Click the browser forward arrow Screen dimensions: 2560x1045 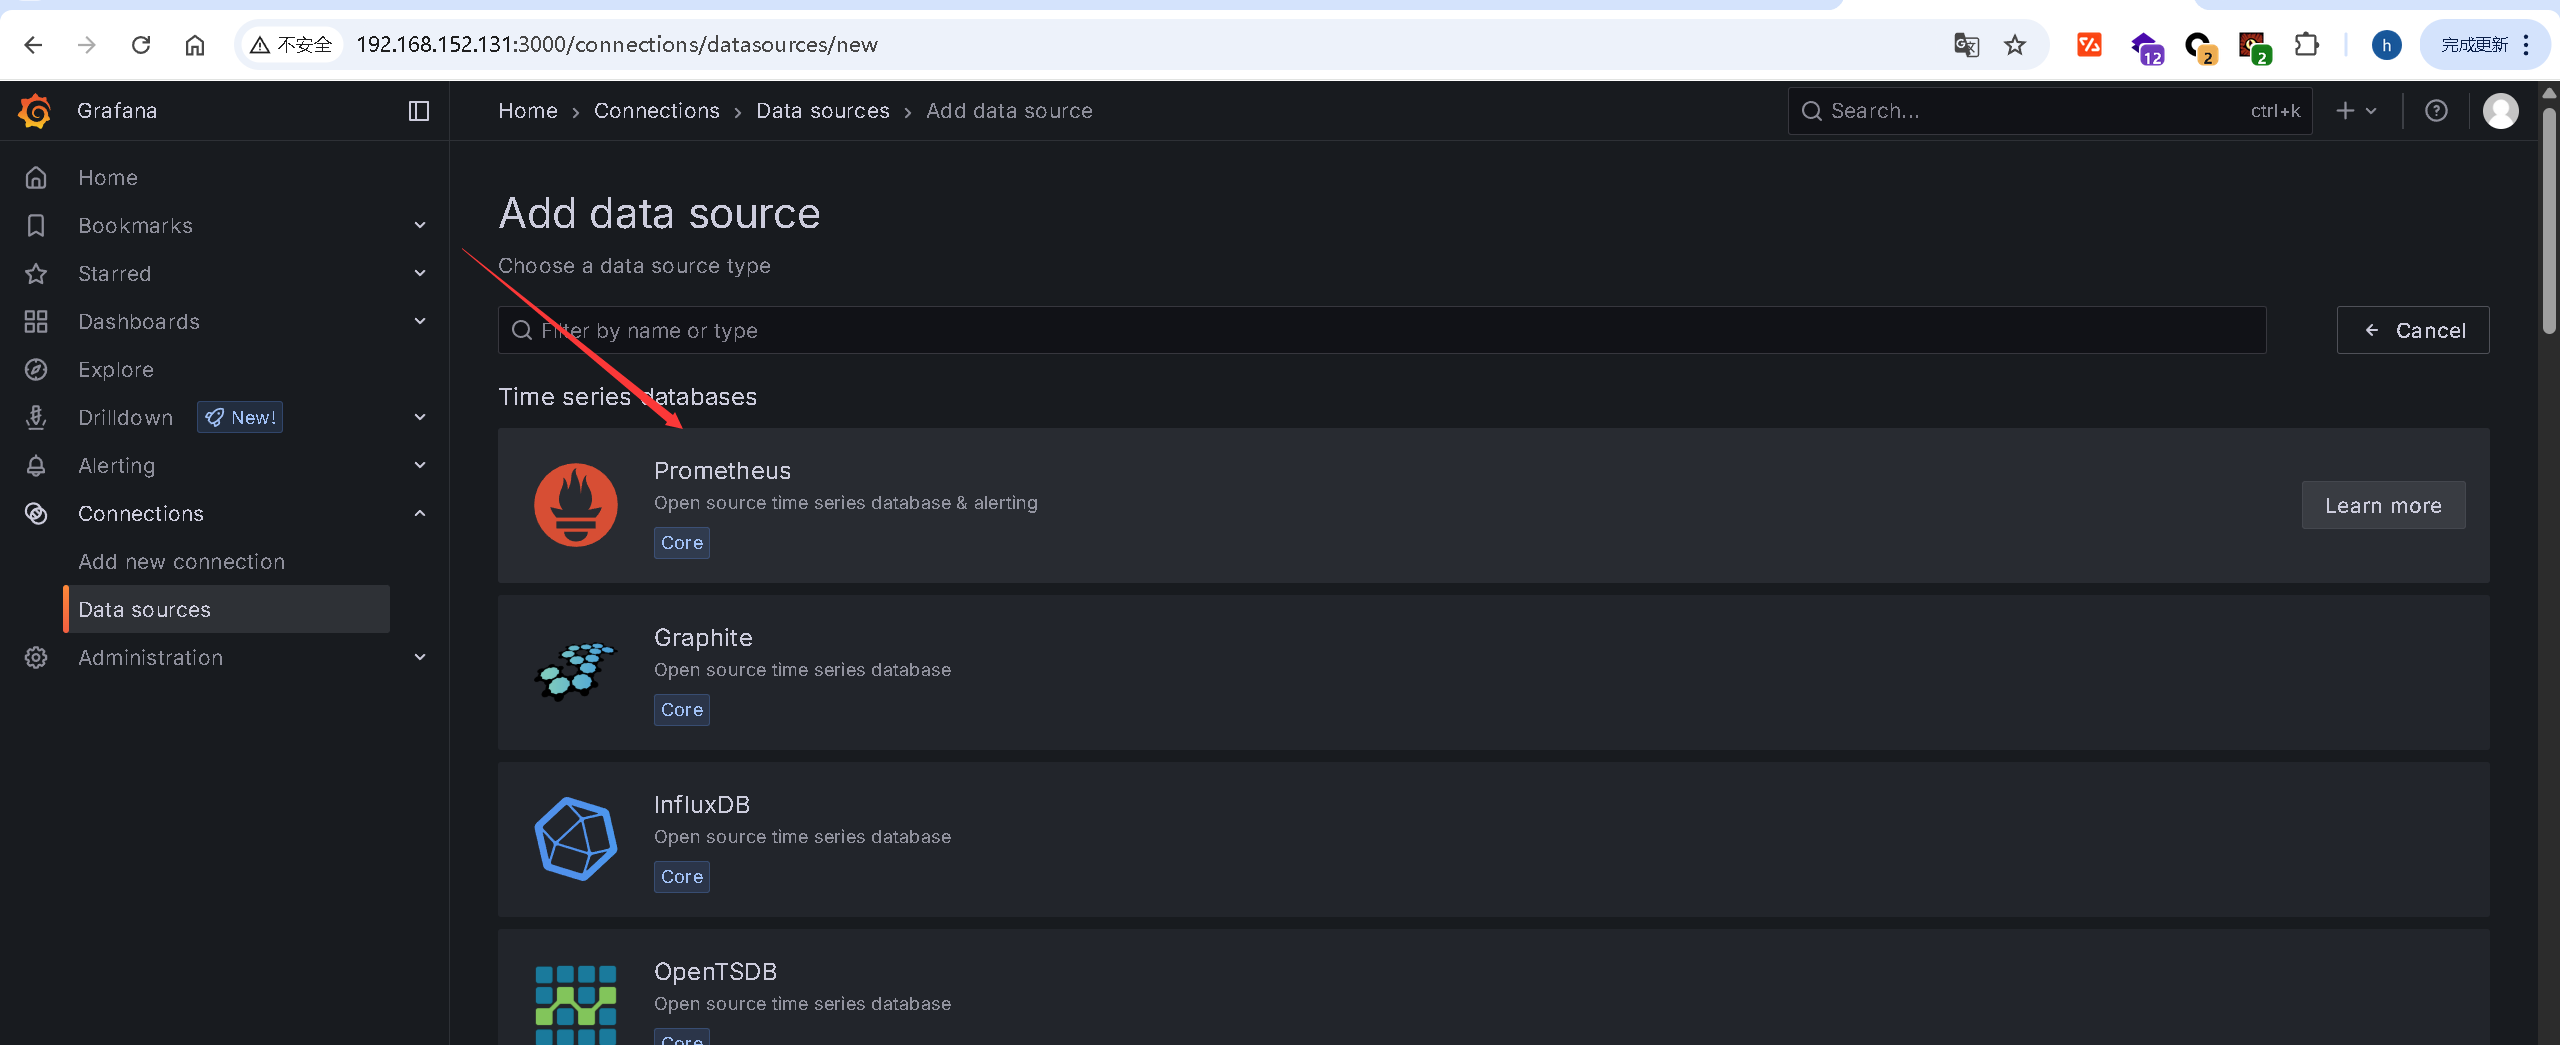point(87,44)
